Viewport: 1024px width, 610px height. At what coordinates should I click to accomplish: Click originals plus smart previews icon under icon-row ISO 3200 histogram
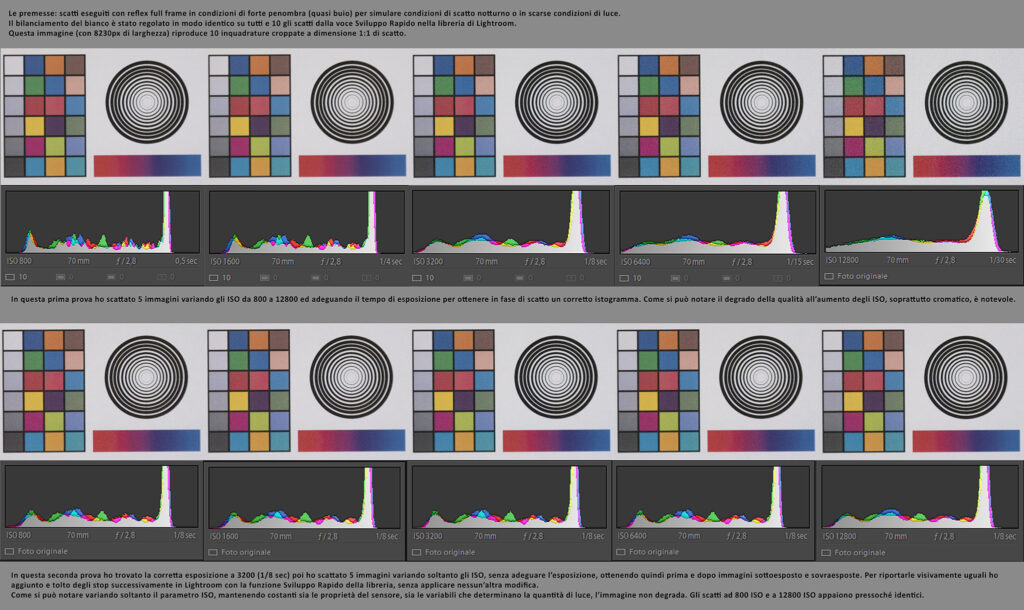point(468,278)
